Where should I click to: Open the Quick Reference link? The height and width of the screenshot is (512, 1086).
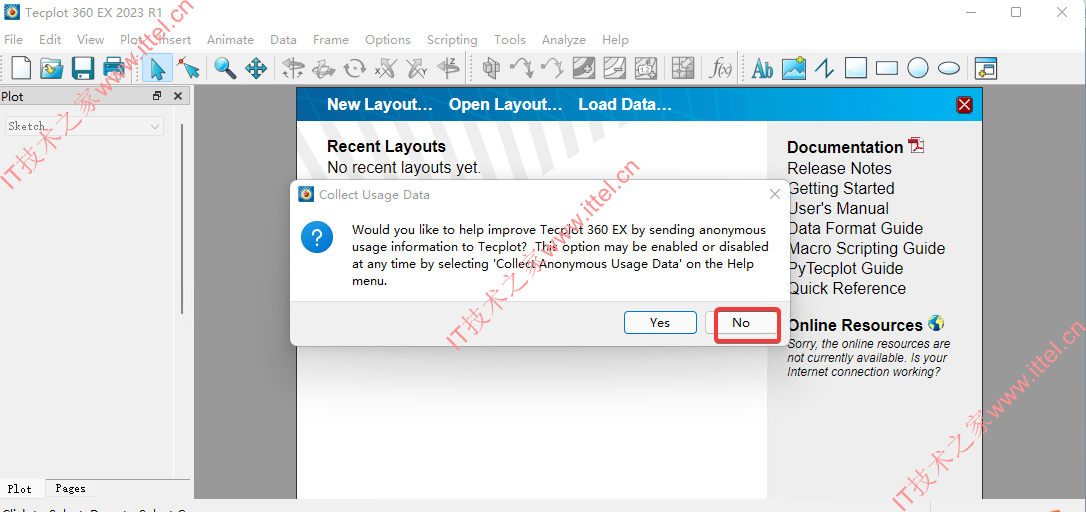(847, 289)
